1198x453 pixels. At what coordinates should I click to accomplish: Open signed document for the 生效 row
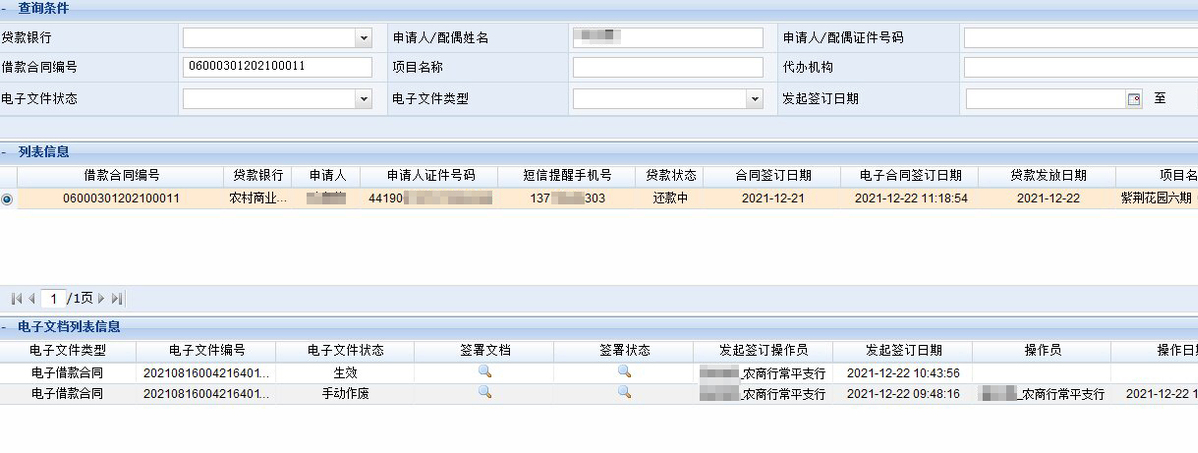click(x=484, y=372)
